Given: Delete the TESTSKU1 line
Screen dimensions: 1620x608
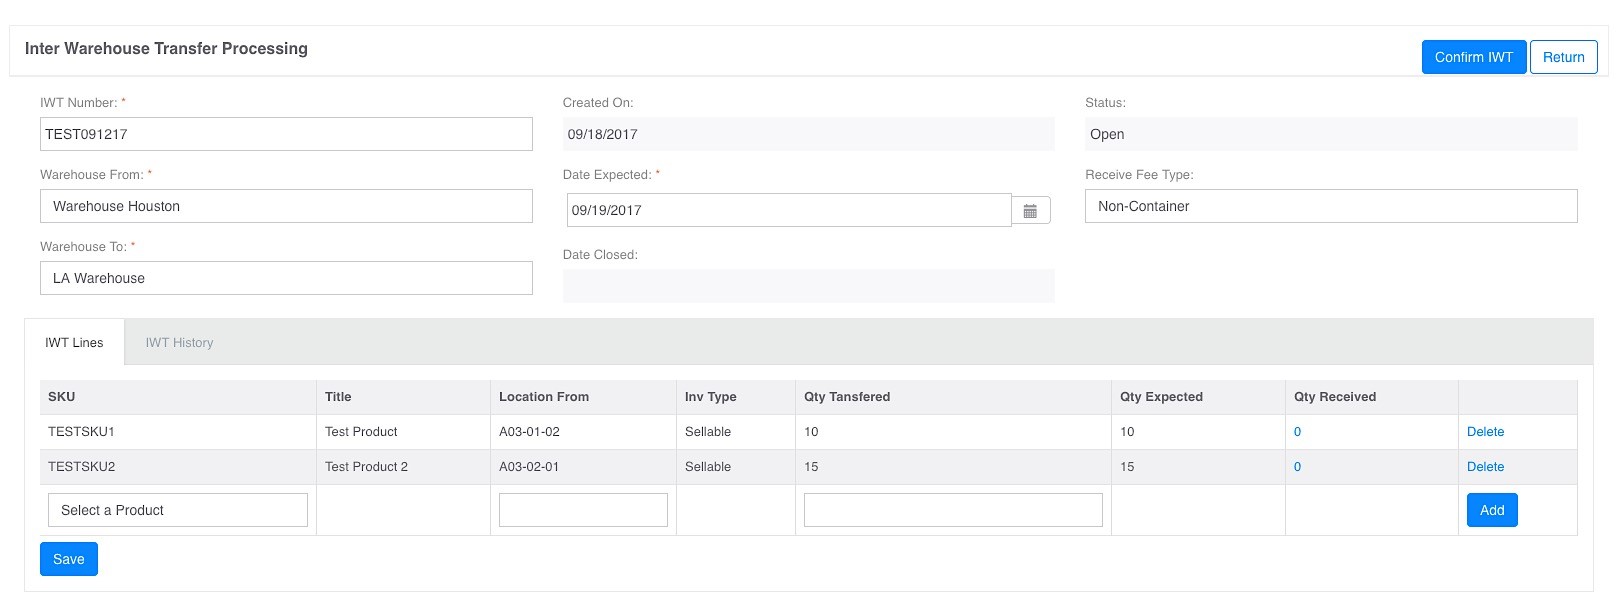Looking at the screenshot, I should 1485,432.
